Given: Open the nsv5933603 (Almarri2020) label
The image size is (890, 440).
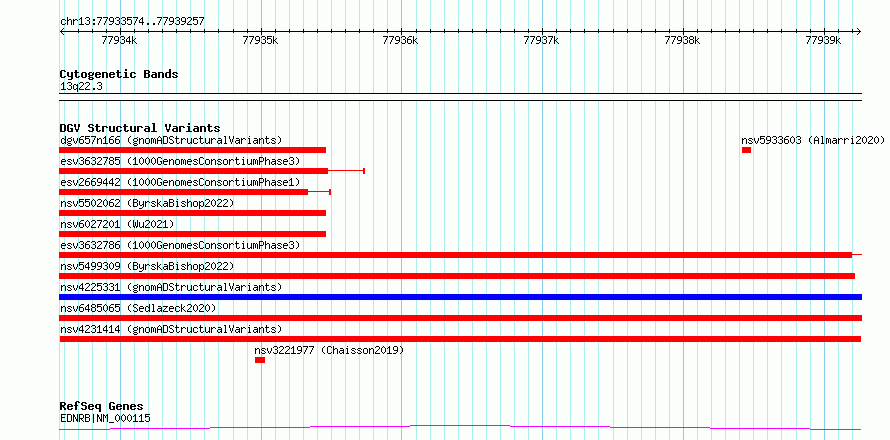Looking at the screenshot, I should point(813,140).
